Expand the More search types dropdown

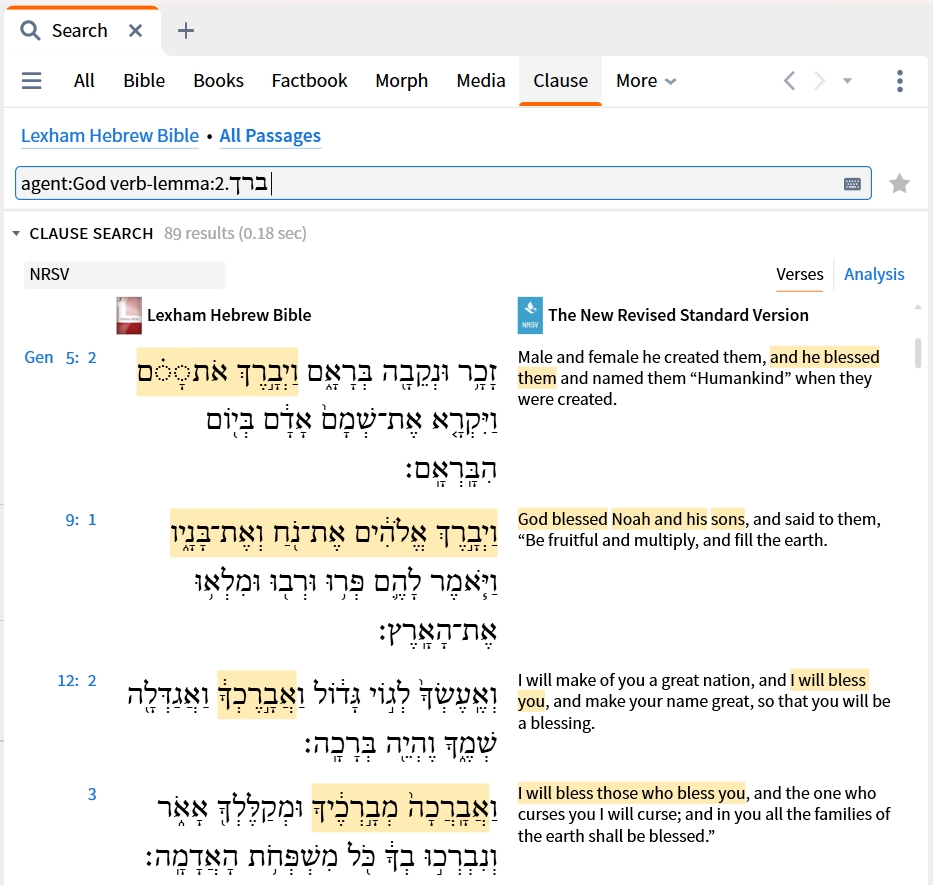tap(646, 80)
